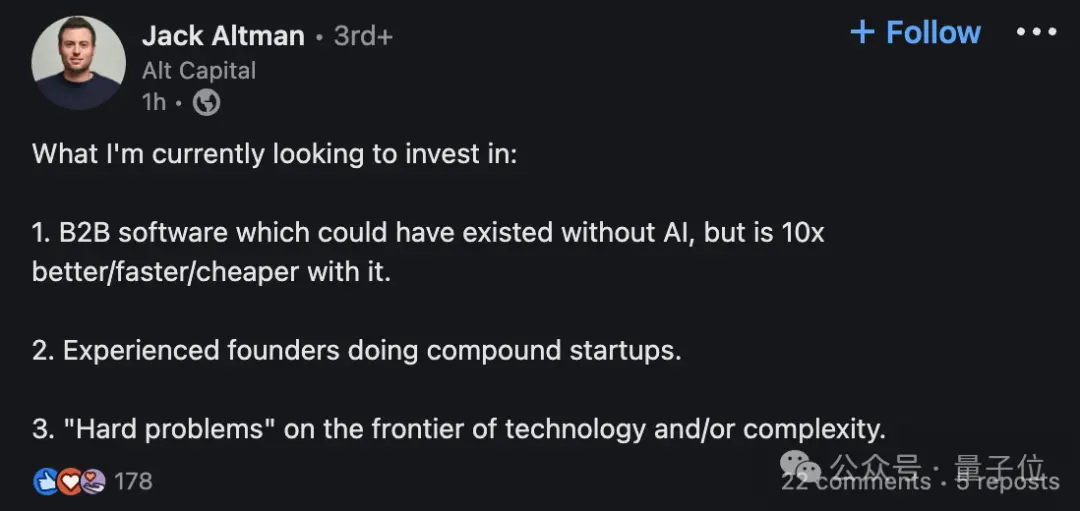Click the "Experienced founders doing compound startups" line
The image size is (1080, 511).
(357, 351)
